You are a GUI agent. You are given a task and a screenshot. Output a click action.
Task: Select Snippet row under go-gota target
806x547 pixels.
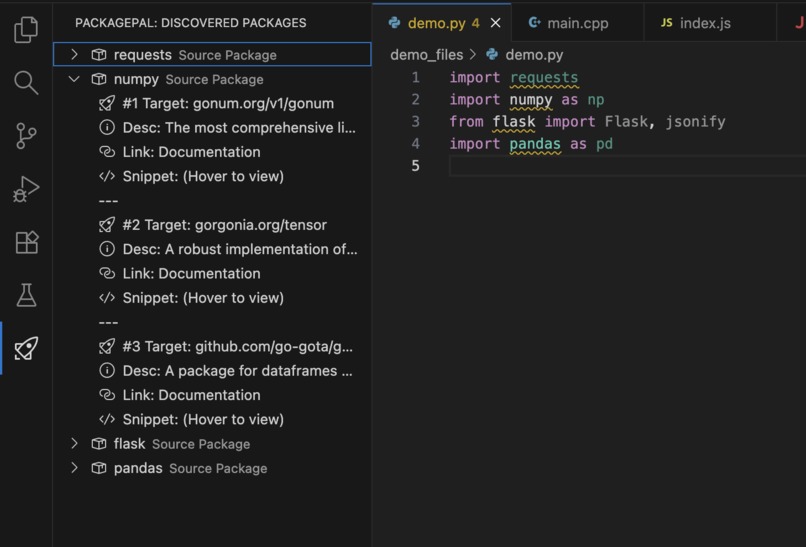pyautogui.click(x=212, y=420)
